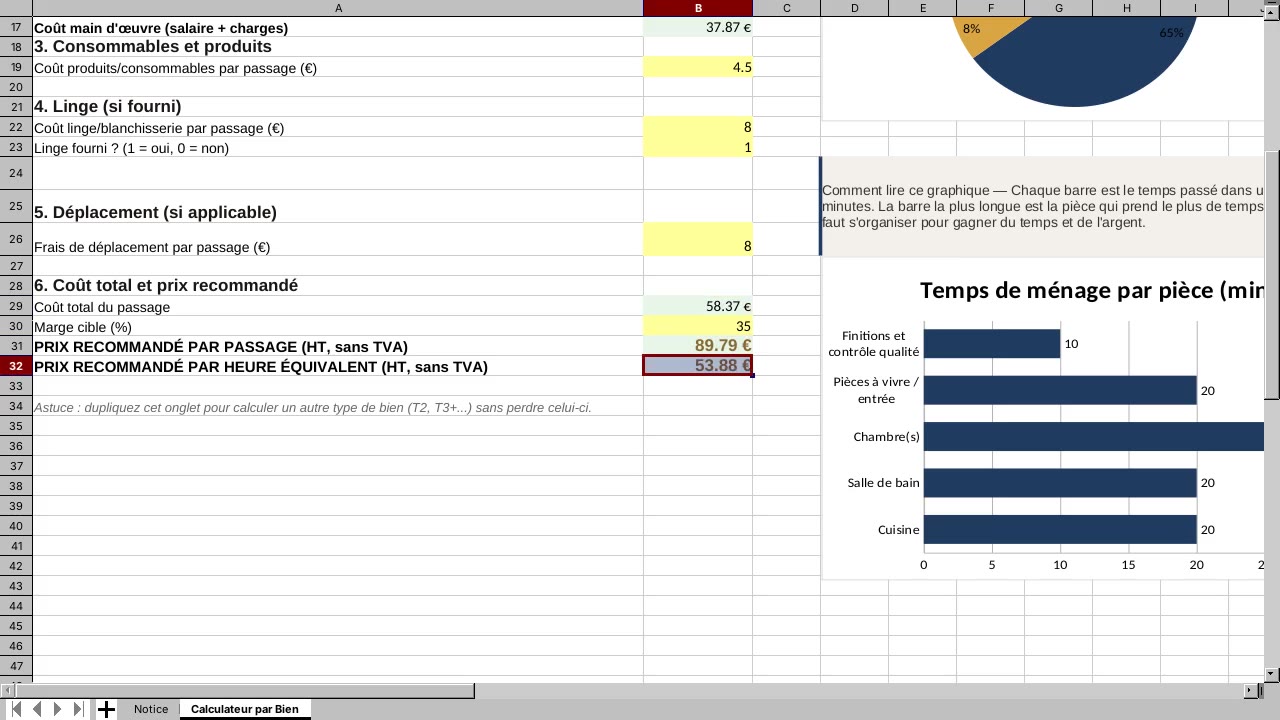
Task: Click the Finitions et contrôle qualité bar
Action: point(992,343)
